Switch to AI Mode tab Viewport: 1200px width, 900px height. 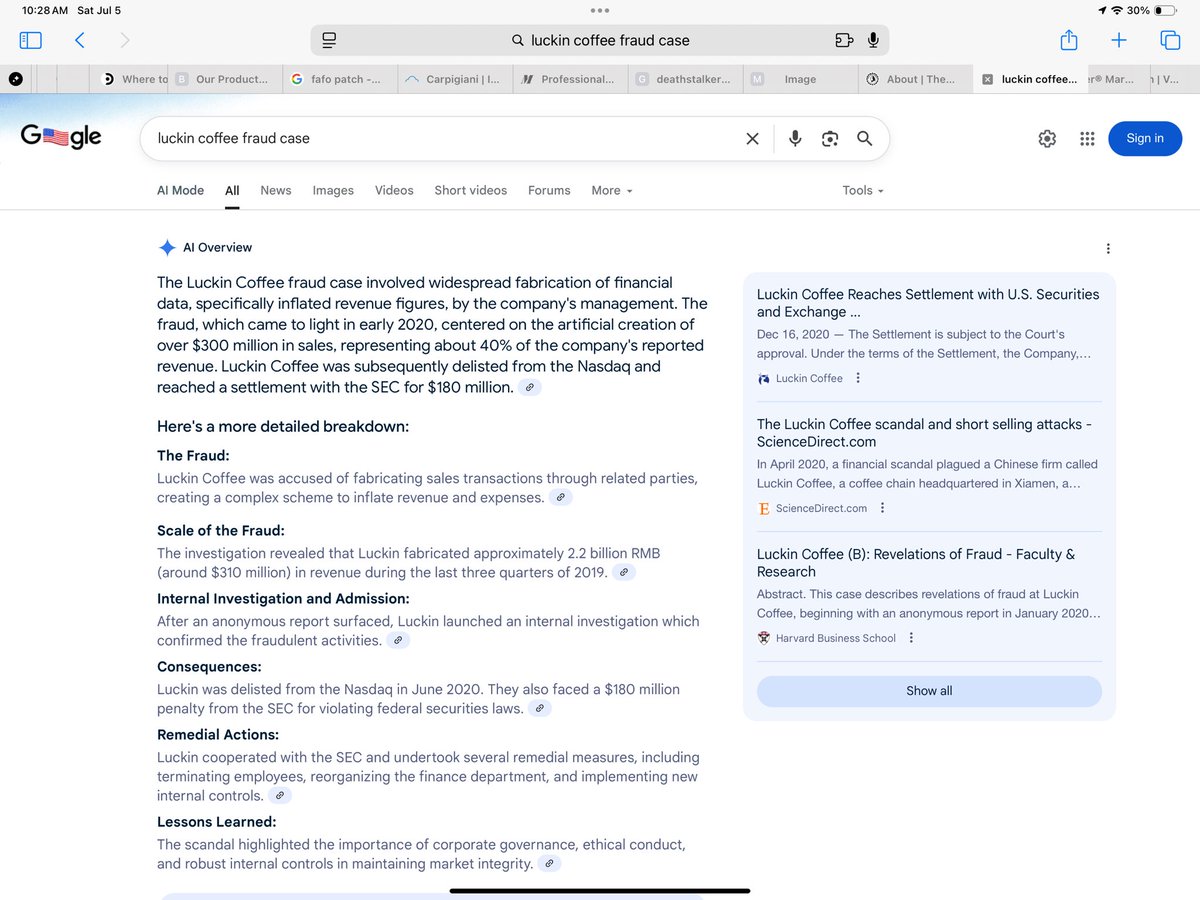pyautogui.click(x=180, y=190)
